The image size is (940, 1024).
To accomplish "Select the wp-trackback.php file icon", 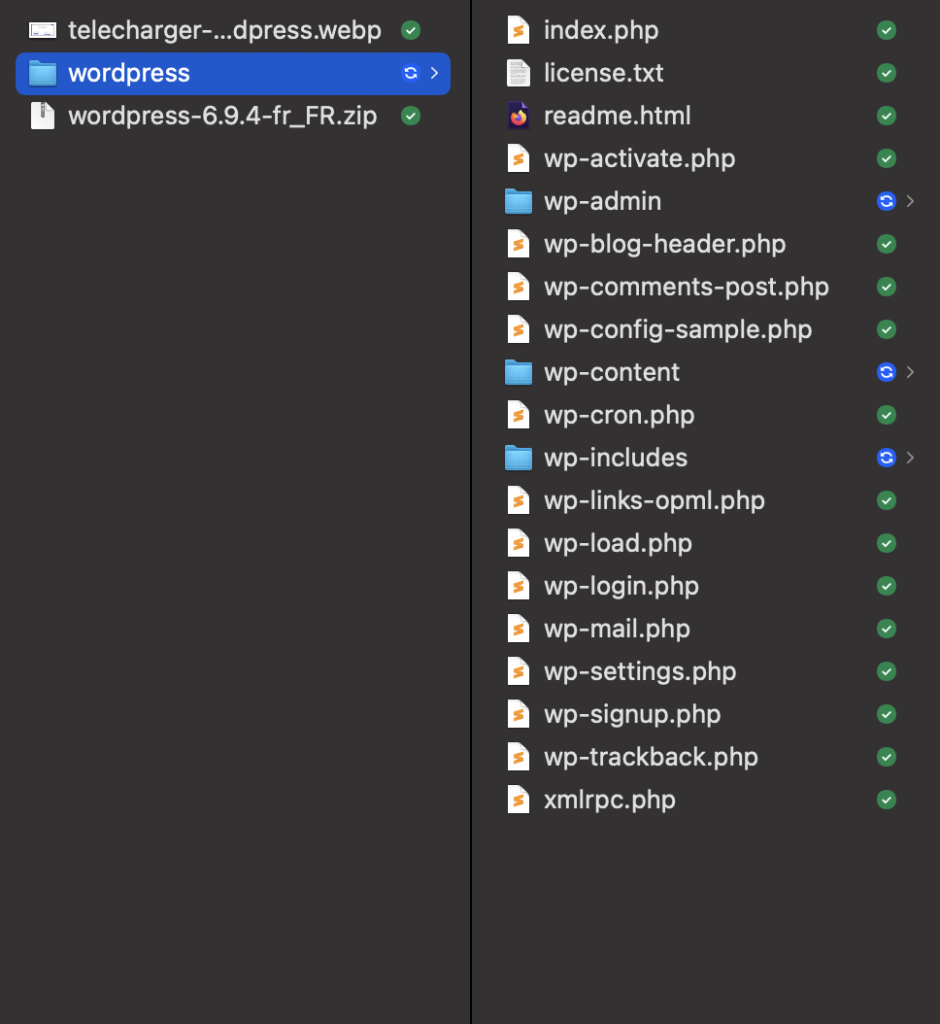I will (519, 758).
